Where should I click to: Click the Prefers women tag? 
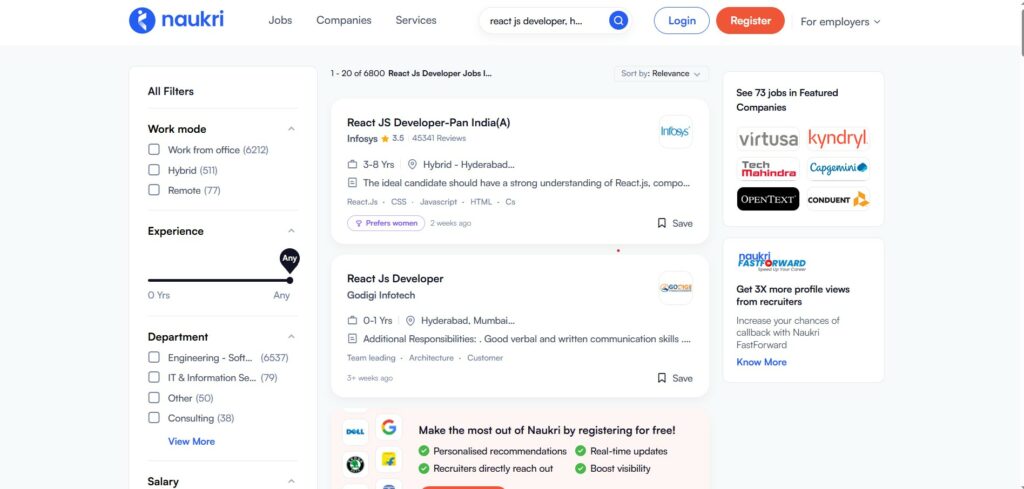point(386,223)
